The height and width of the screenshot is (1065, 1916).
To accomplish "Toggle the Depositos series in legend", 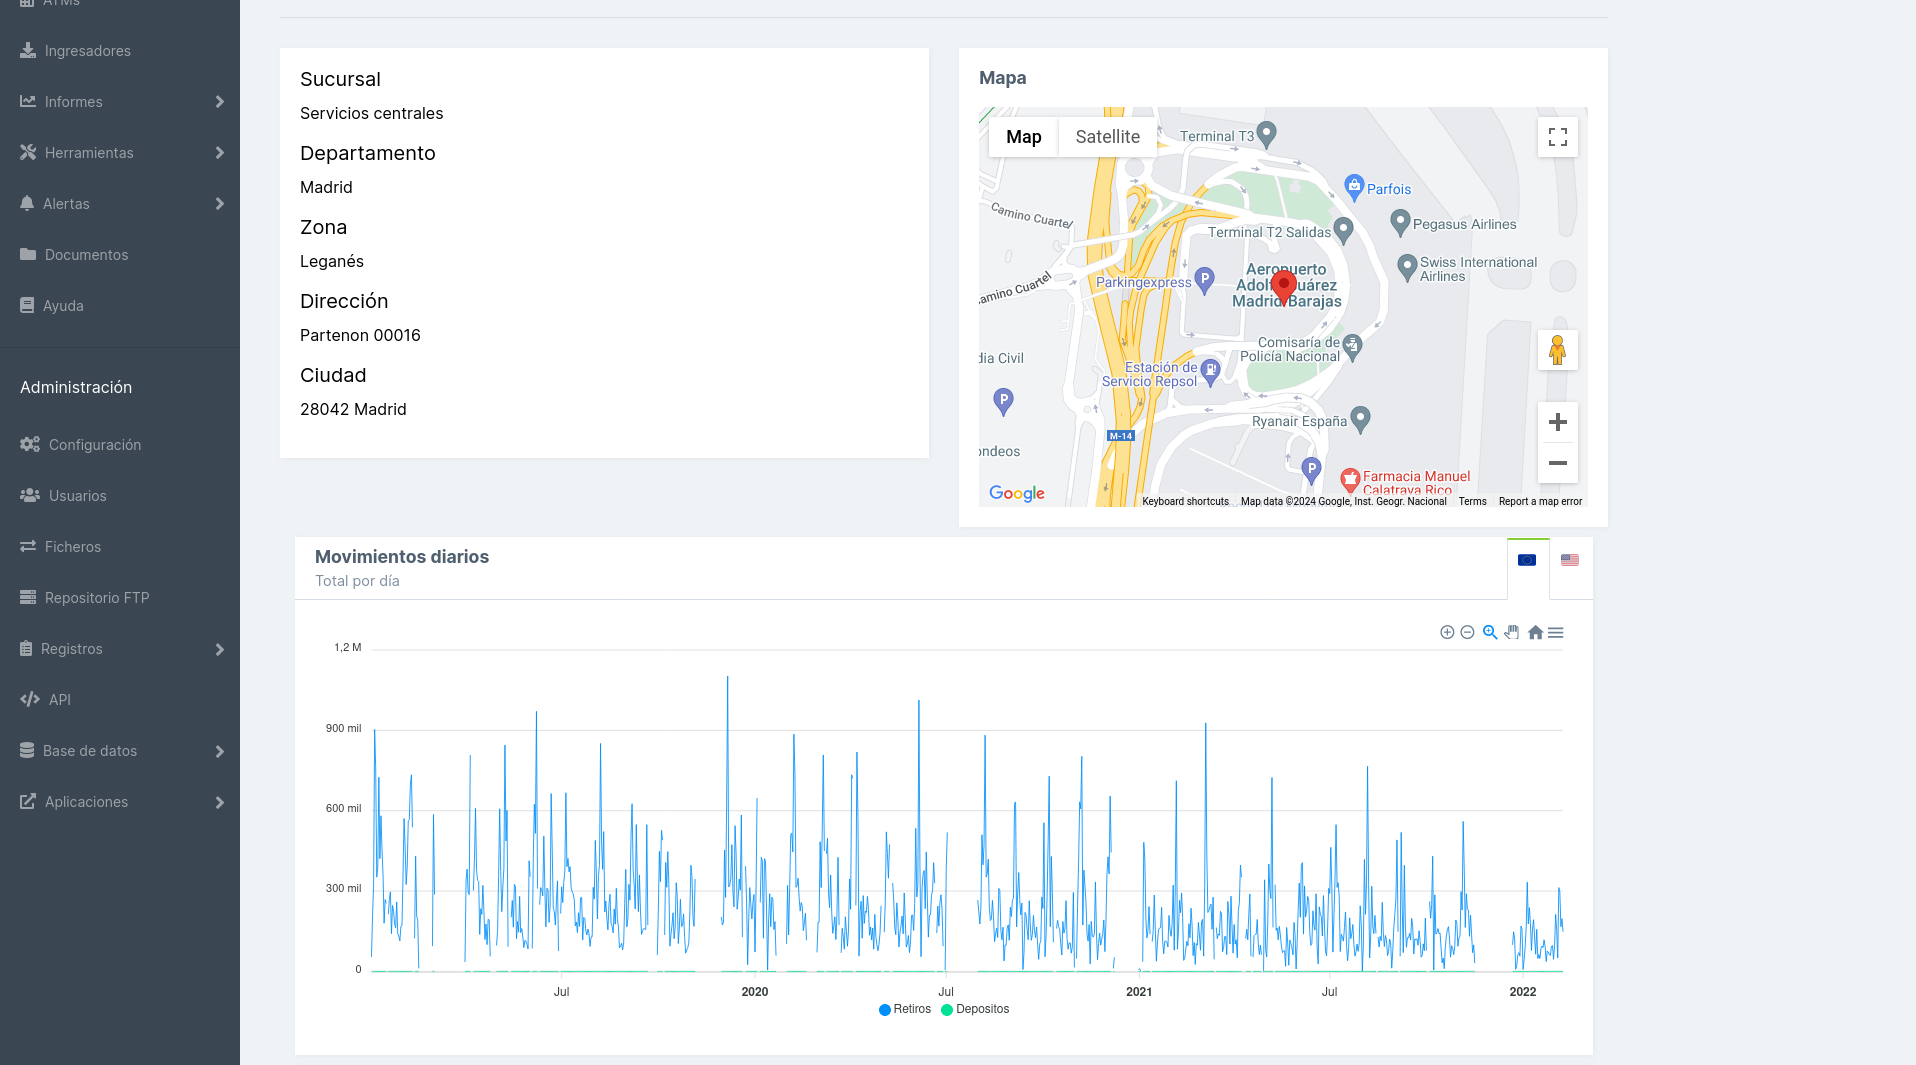I will pos(975,1009).
